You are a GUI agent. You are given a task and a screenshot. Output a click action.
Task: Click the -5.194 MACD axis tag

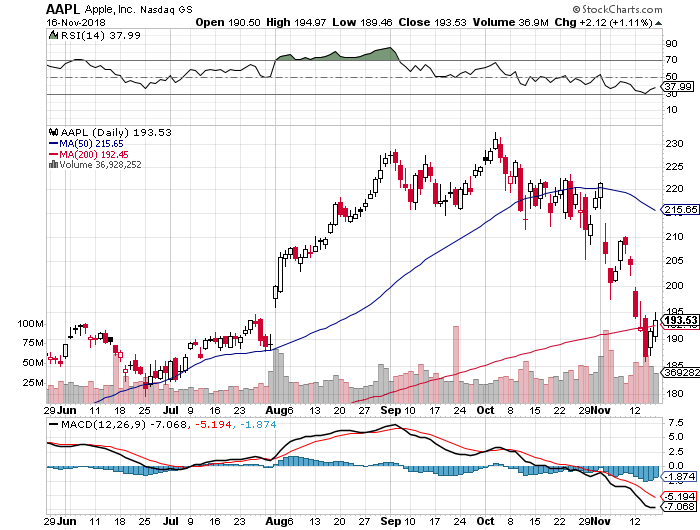click(680, 497)
